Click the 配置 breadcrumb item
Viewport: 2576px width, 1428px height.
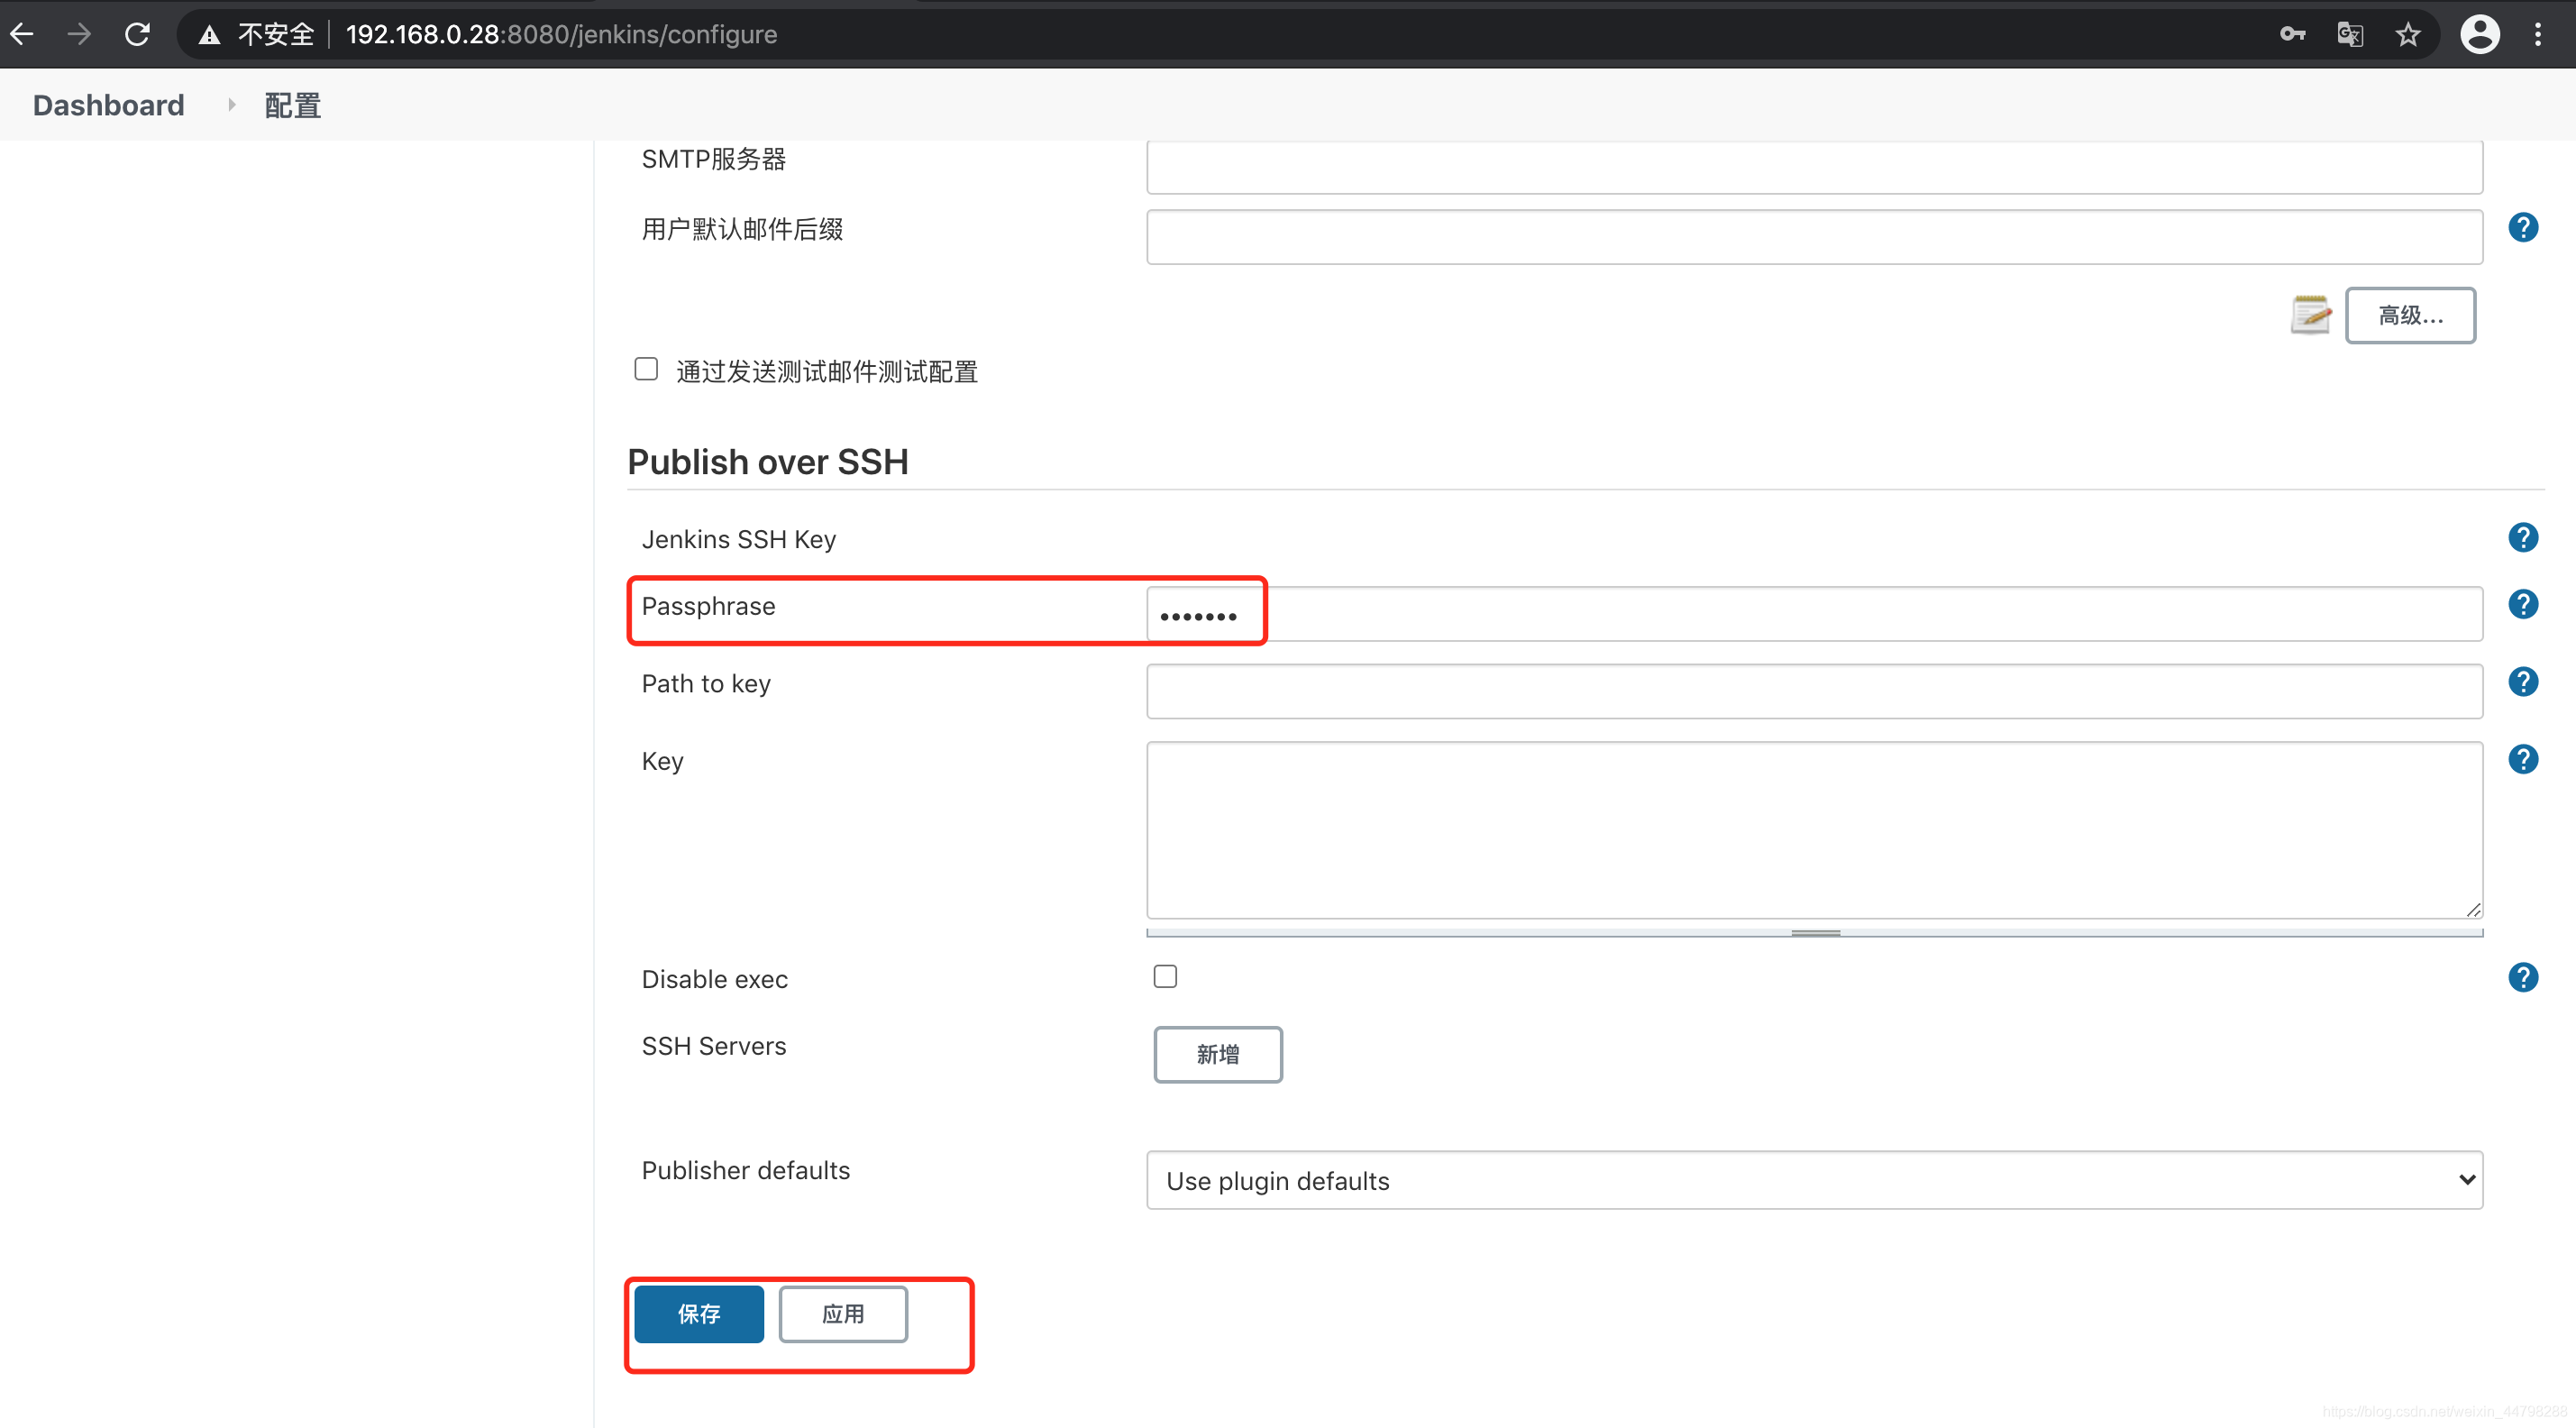tap(292, 105)
